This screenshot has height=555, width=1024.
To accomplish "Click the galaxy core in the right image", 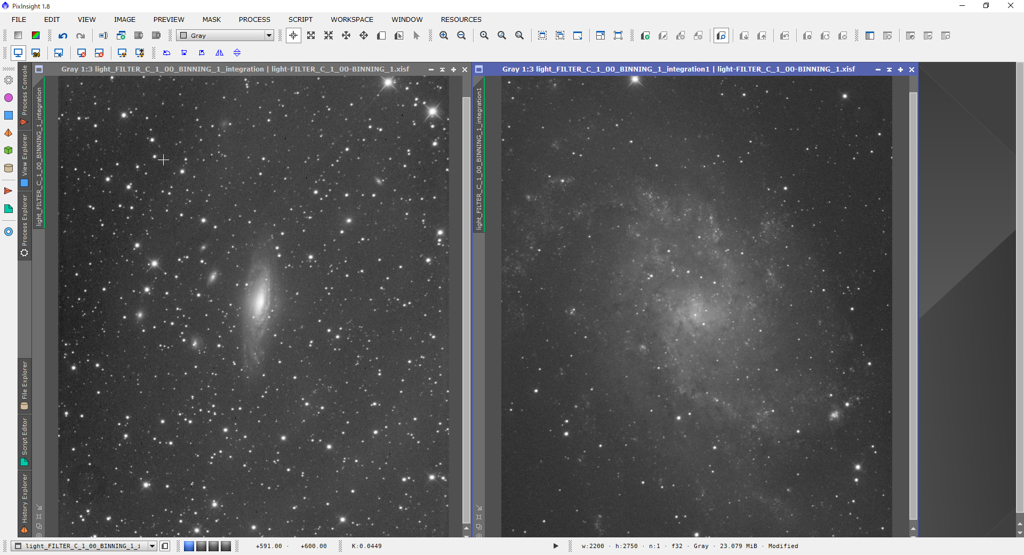I will point(696,314).
